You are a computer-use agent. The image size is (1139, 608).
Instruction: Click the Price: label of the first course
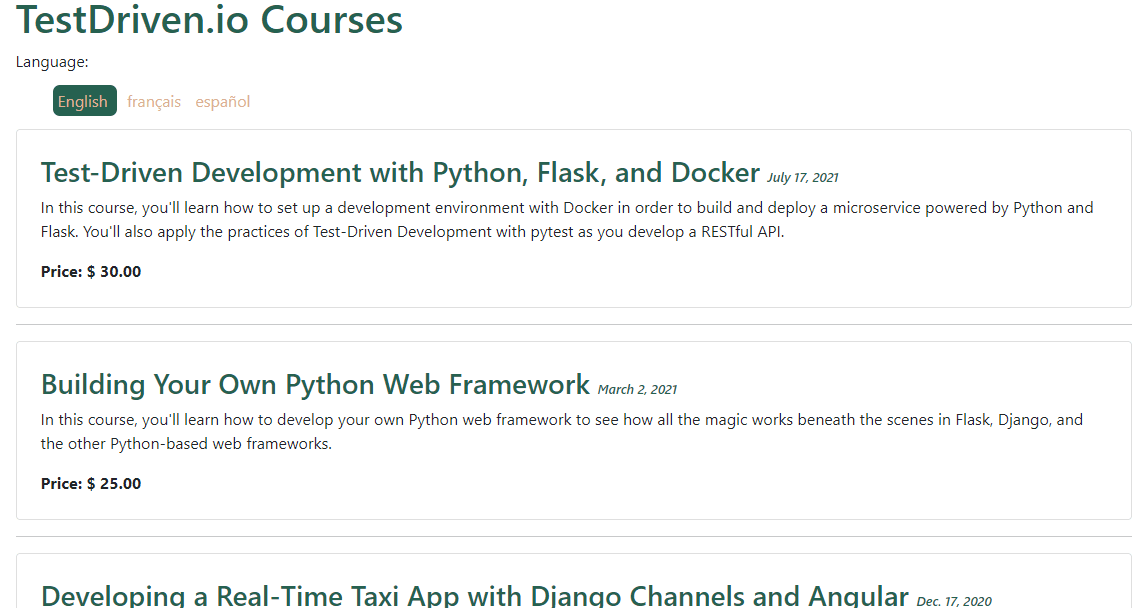(60, 271)
